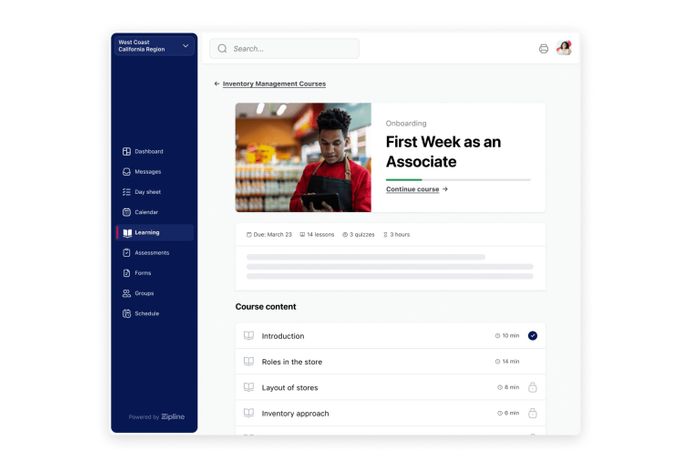Click the lock icon on Layout of stores

[x=533, y=387]
